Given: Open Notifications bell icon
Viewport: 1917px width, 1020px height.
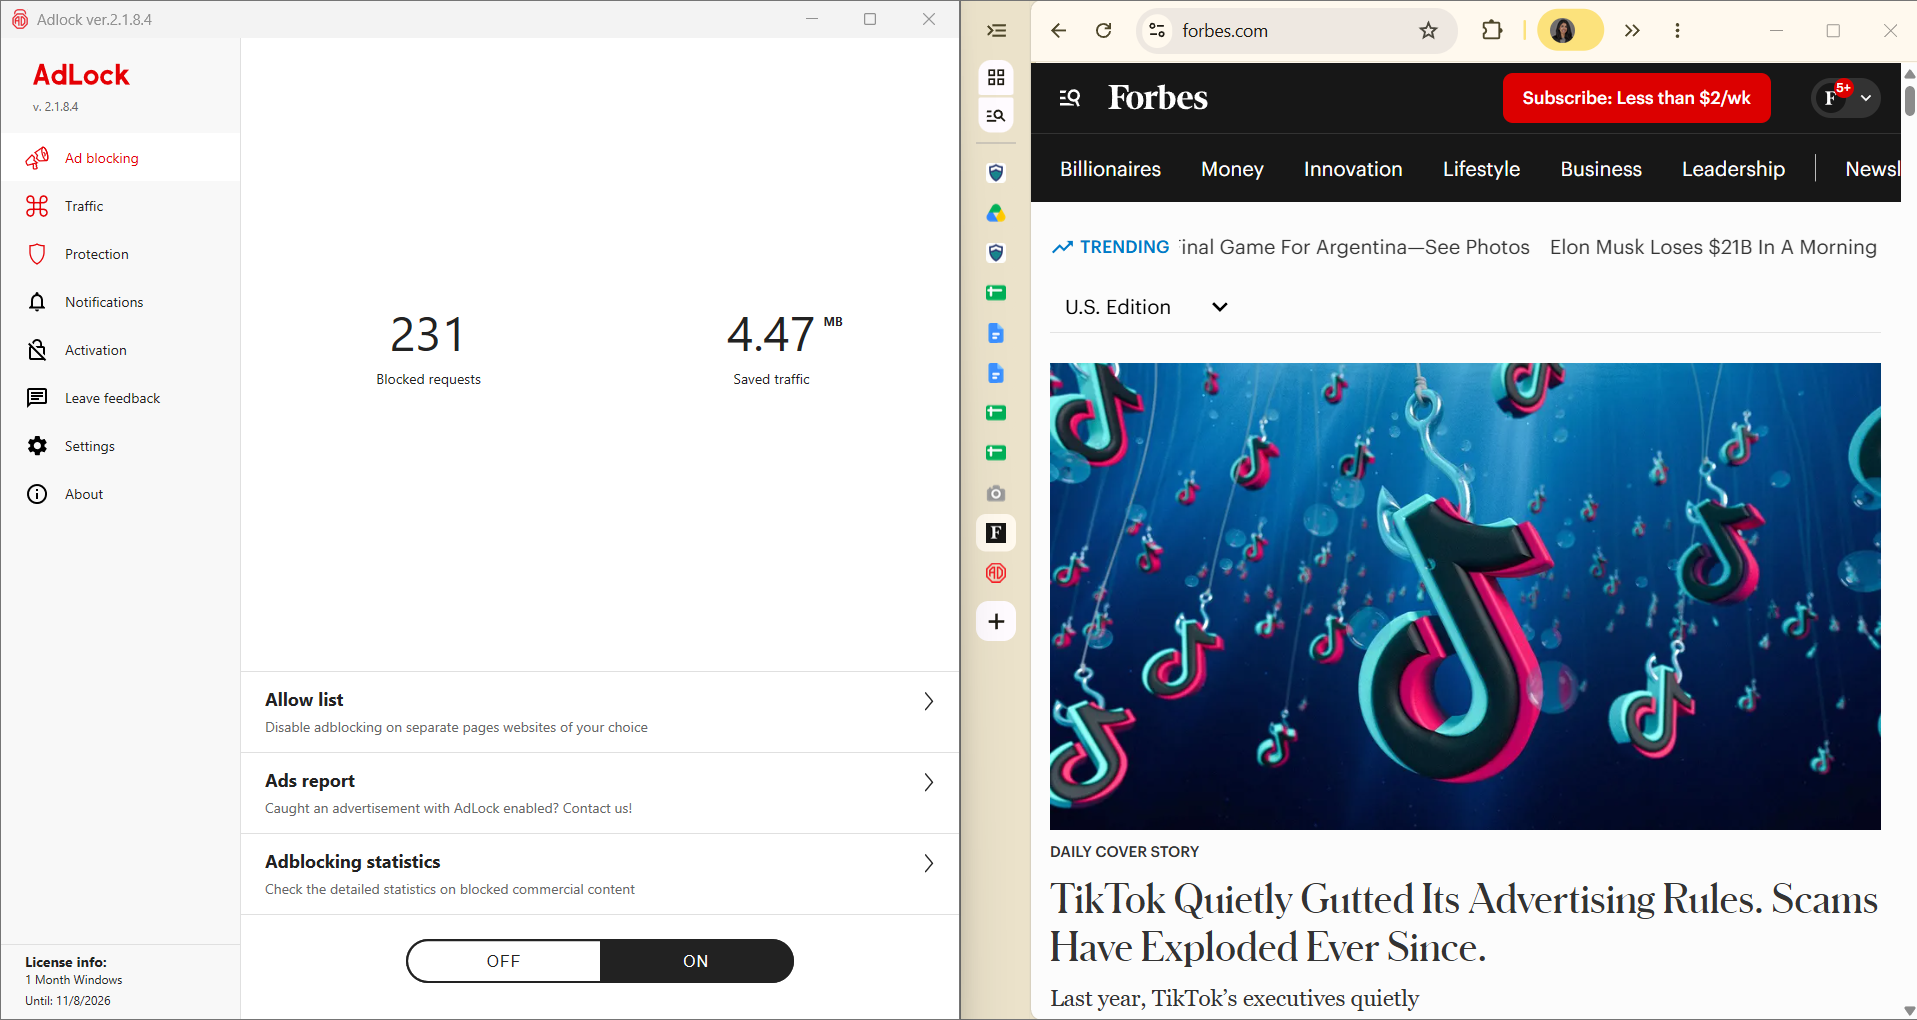Looking at the screenshot, I should coord(37,302).
